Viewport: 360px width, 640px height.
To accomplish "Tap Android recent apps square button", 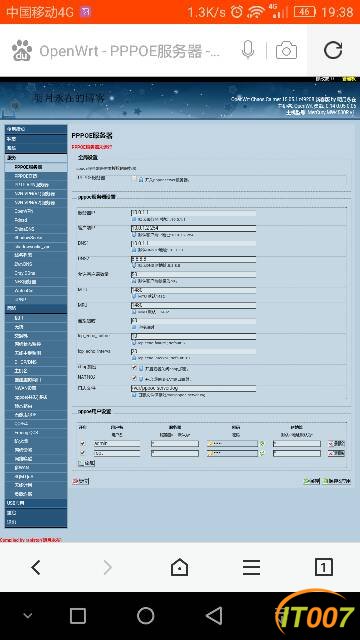I will tap(78, 616).
